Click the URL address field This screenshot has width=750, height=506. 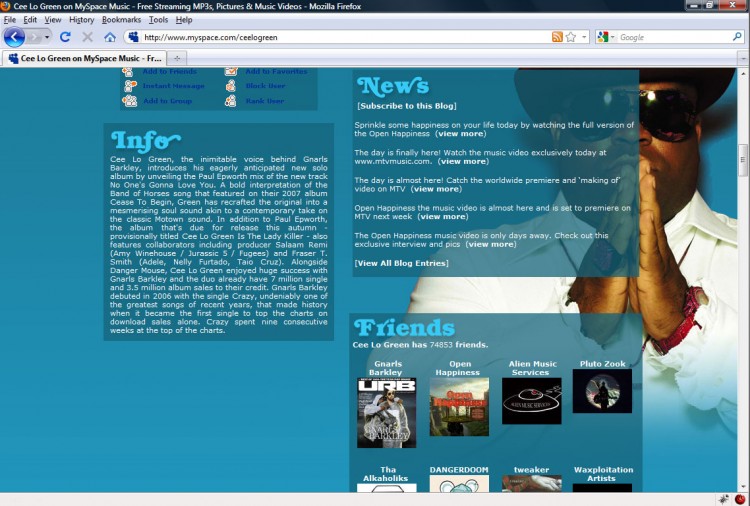pos(344,37)
